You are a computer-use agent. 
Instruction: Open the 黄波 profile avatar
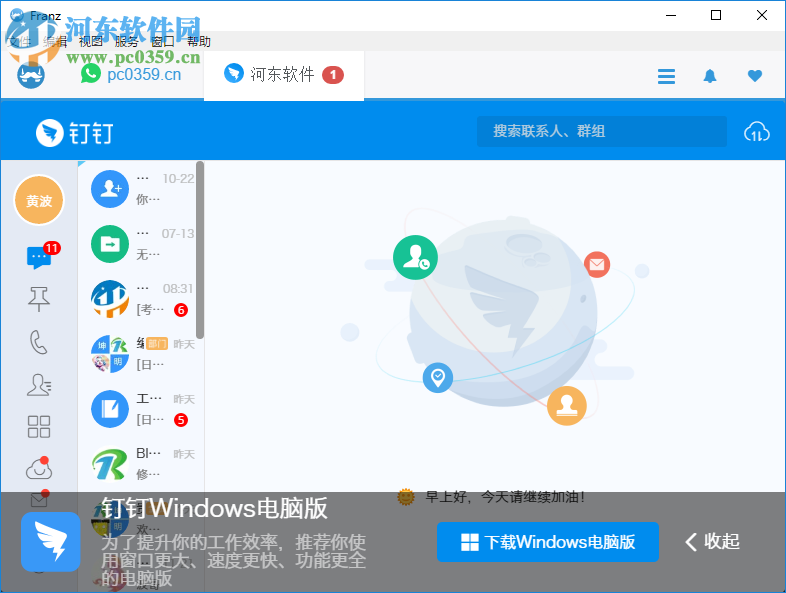[39, 201]
